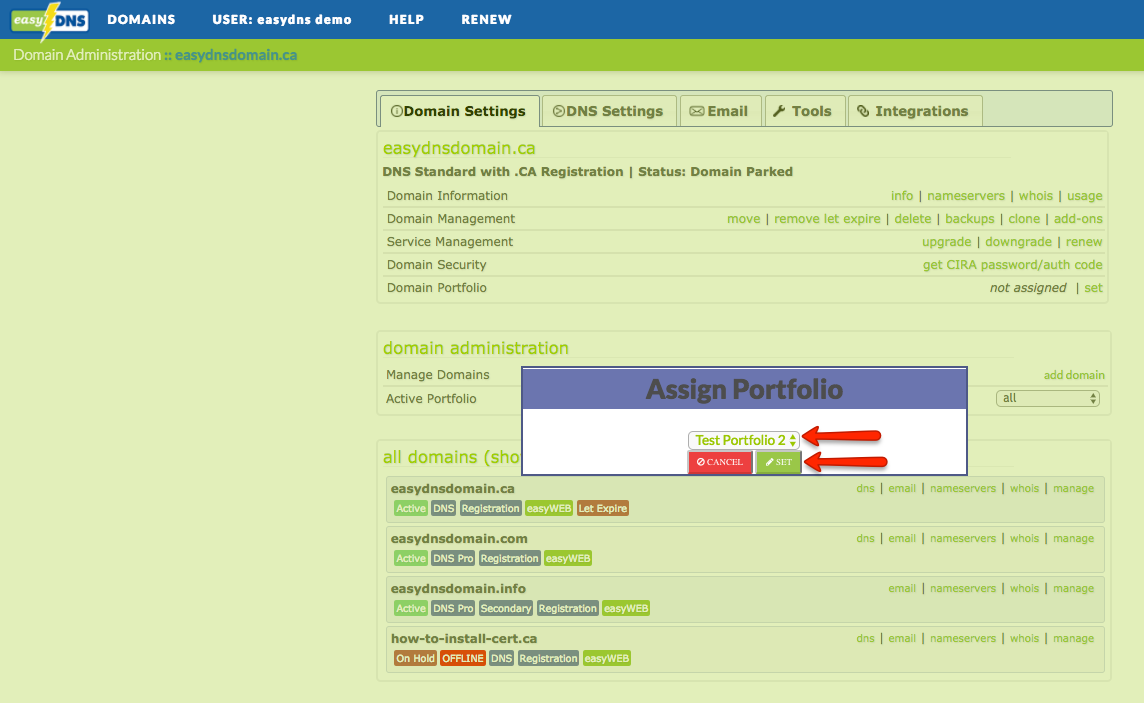The image size is (1144, 703).
Task: Click manage for easydnsdomain.com
Action: [x=1074, y=538]
